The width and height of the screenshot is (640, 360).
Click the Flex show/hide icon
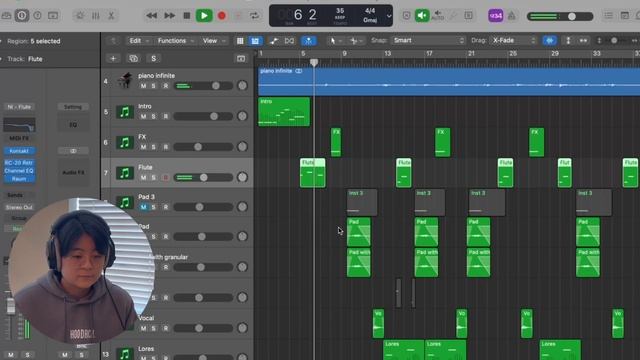point(289,40)
